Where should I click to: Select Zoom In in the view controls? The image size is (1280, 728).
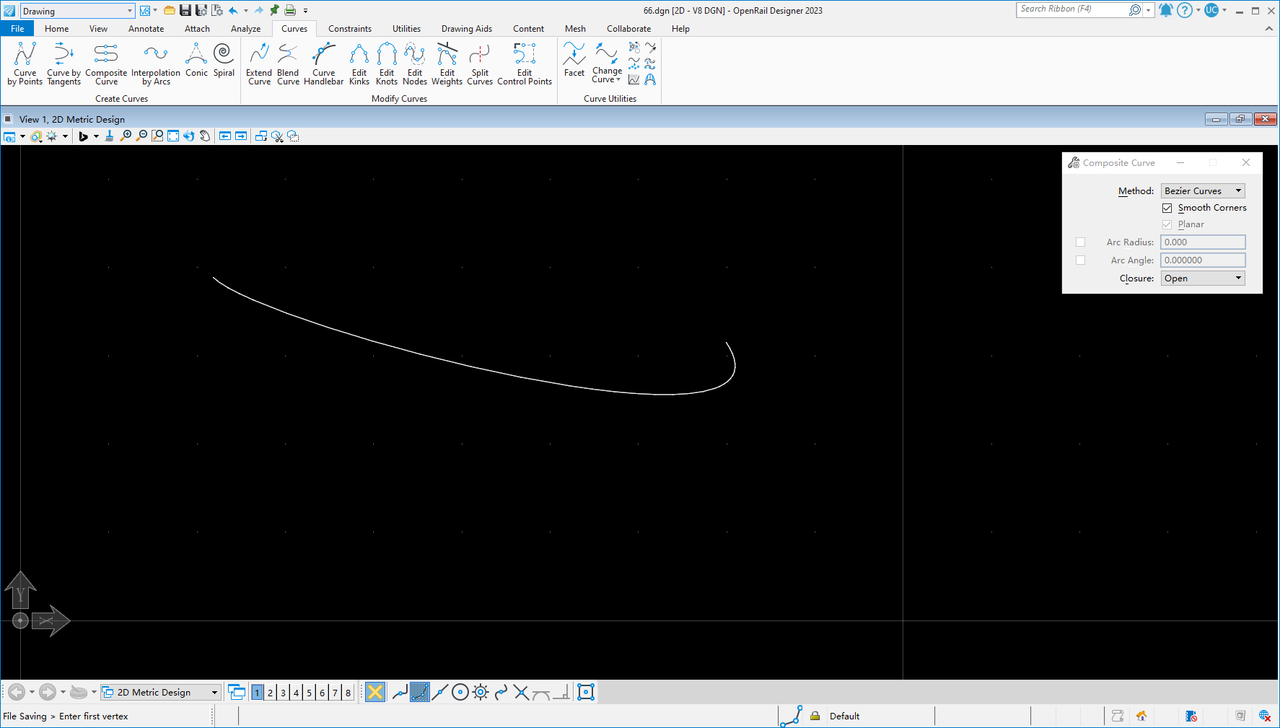click(126, 136)
